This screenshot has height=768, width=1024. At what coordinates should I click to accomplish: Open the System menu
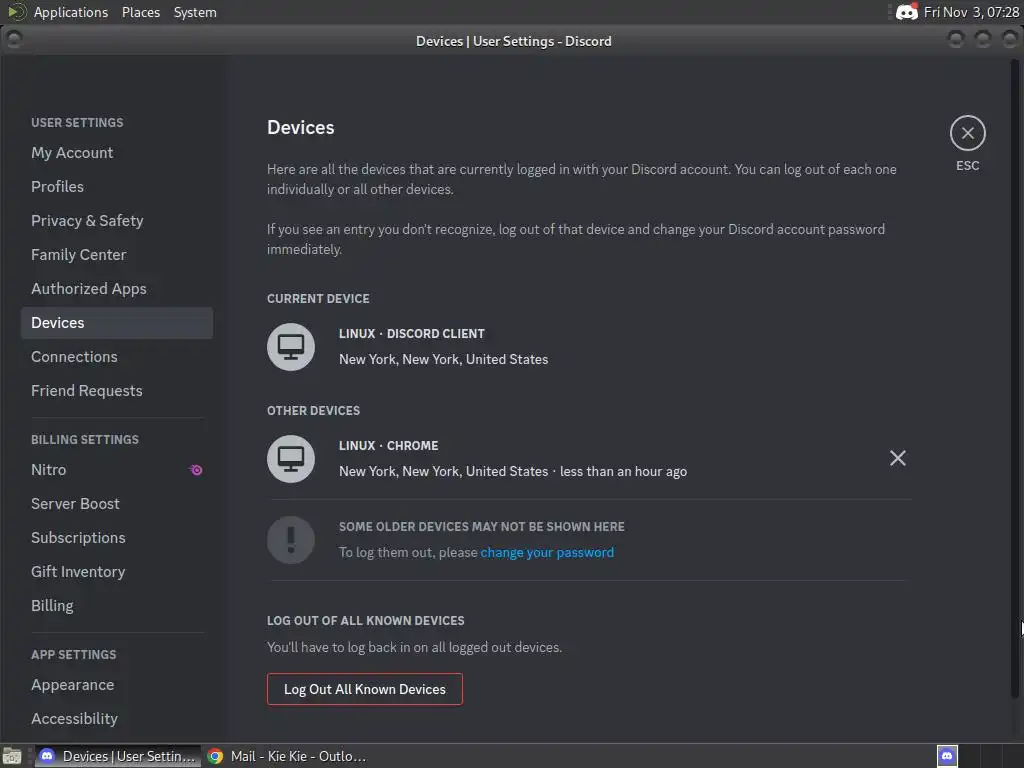(195, 12)
